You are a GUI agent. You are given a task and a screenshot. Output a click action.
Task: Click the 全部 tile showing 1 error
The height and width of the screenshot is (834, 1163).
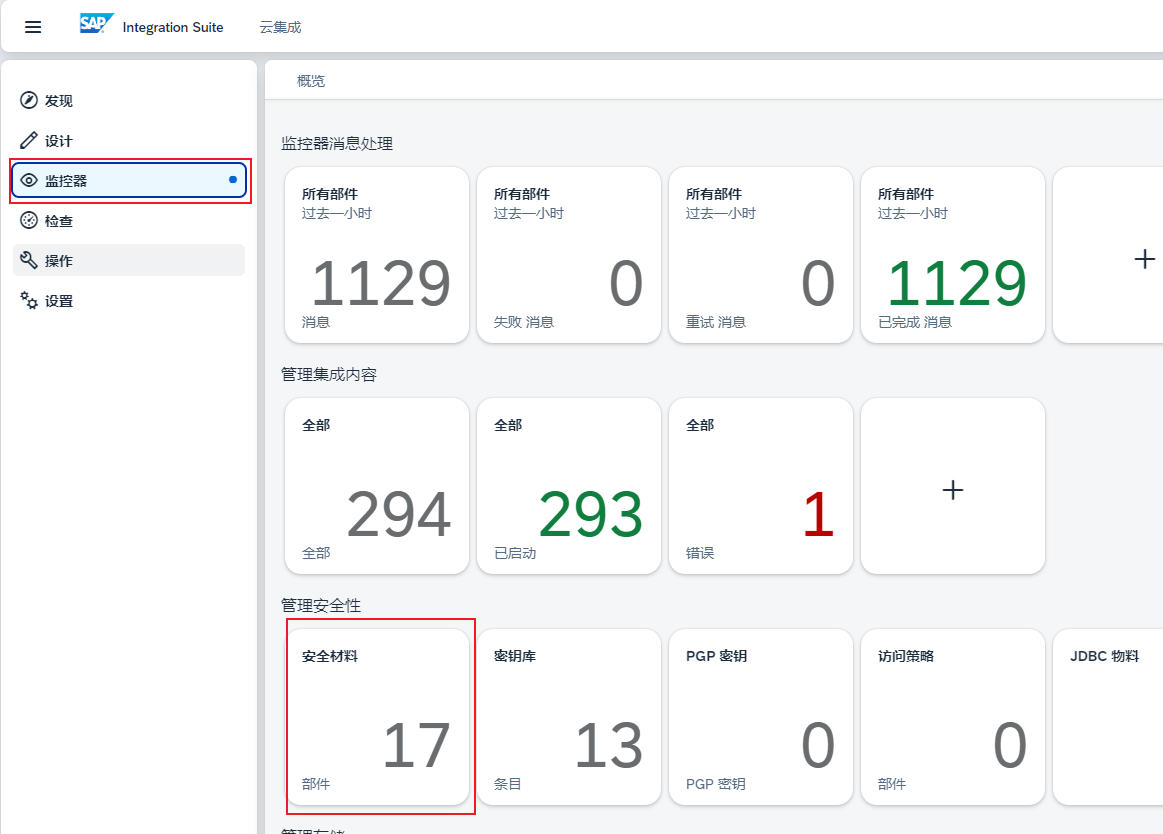[760, 485]
